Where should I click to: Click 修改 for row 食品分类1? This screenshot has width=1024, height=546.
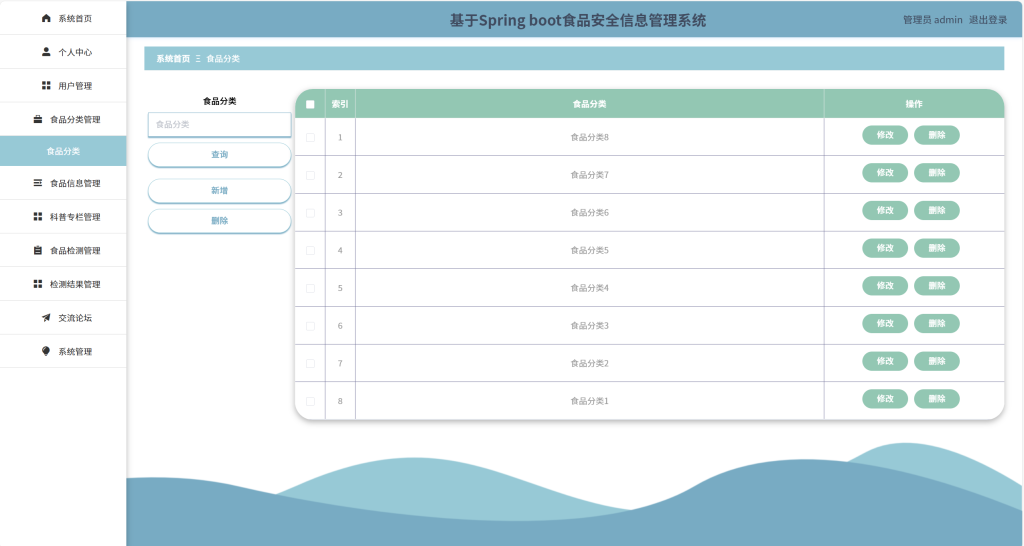(885, 399)
